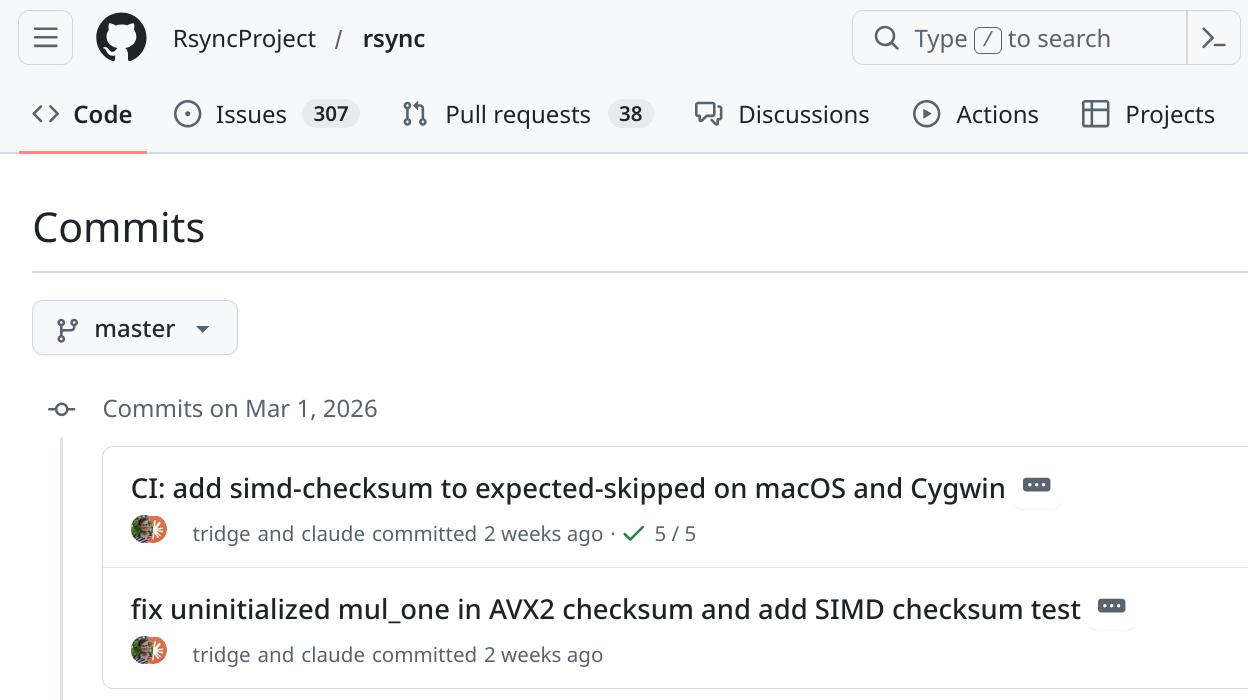The height and width of the screenshot is (700, 1248).
Task: Expand CI simd-checksum commit message ellipsis
Action: (x=1037, y=486)
